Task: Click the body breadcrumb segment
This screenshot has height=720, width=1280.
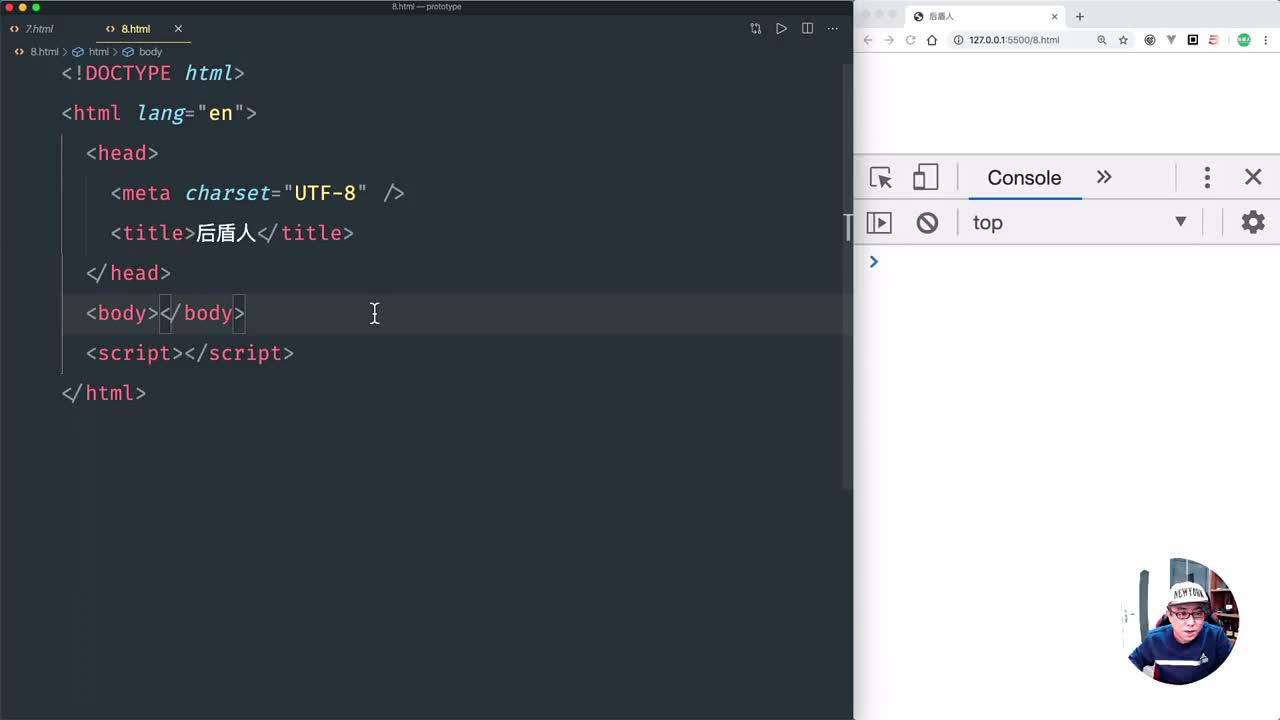Action: point(150,52)
